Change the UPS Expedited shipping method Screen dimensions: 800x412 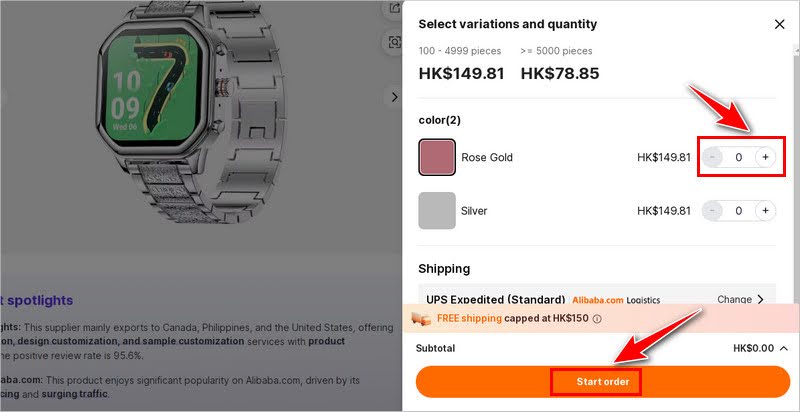(x=740, y=299)
